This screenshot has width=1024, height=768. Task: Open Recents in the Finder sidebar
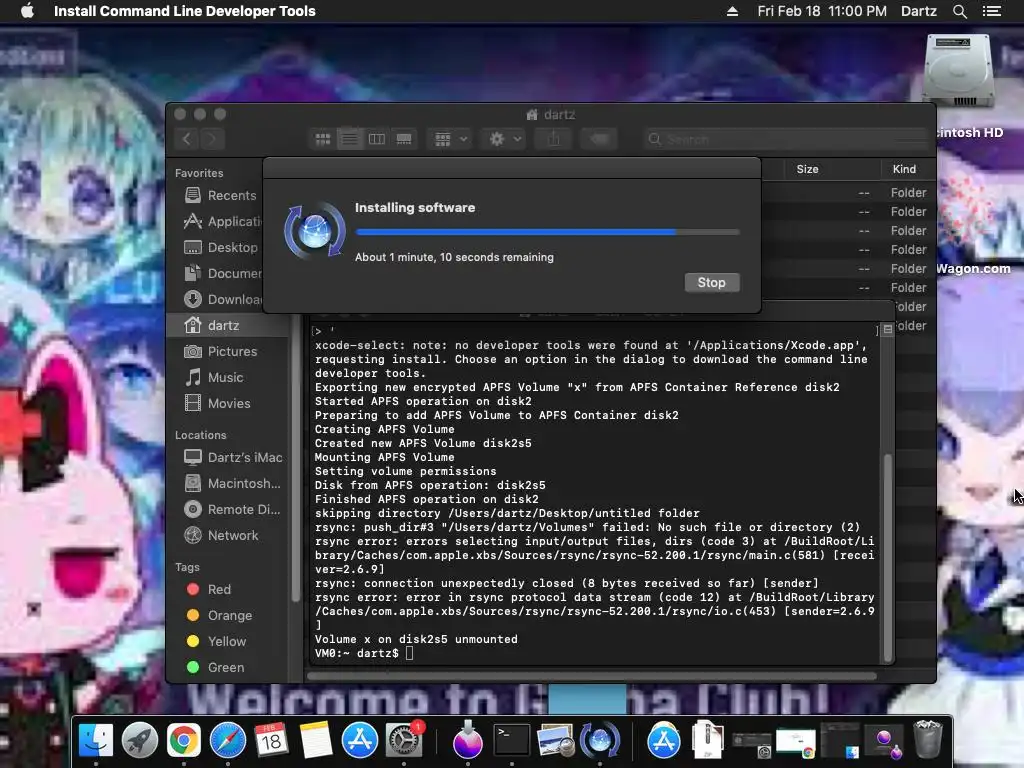click(x=222, y=195)
